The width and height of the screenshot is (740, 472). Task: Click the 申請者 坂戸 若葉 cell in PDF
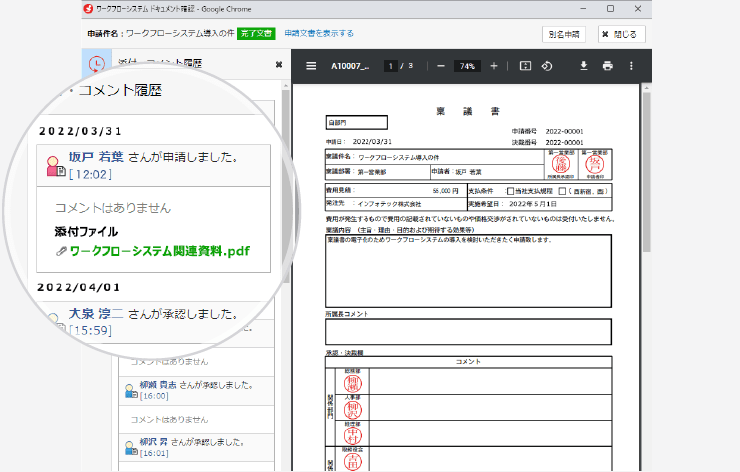[487, 172]
